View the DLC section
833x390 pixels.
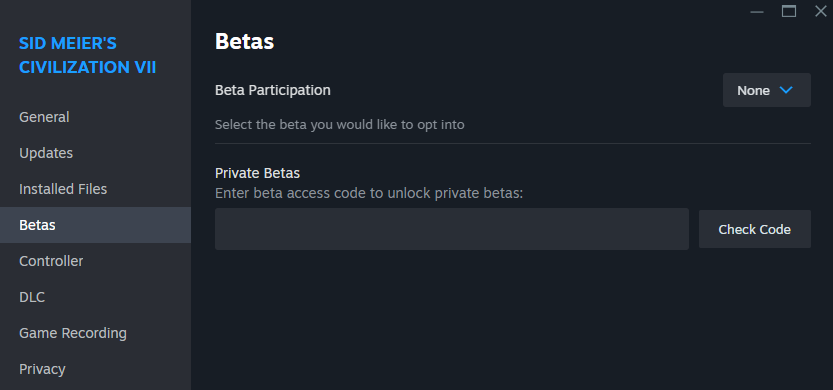95,297
